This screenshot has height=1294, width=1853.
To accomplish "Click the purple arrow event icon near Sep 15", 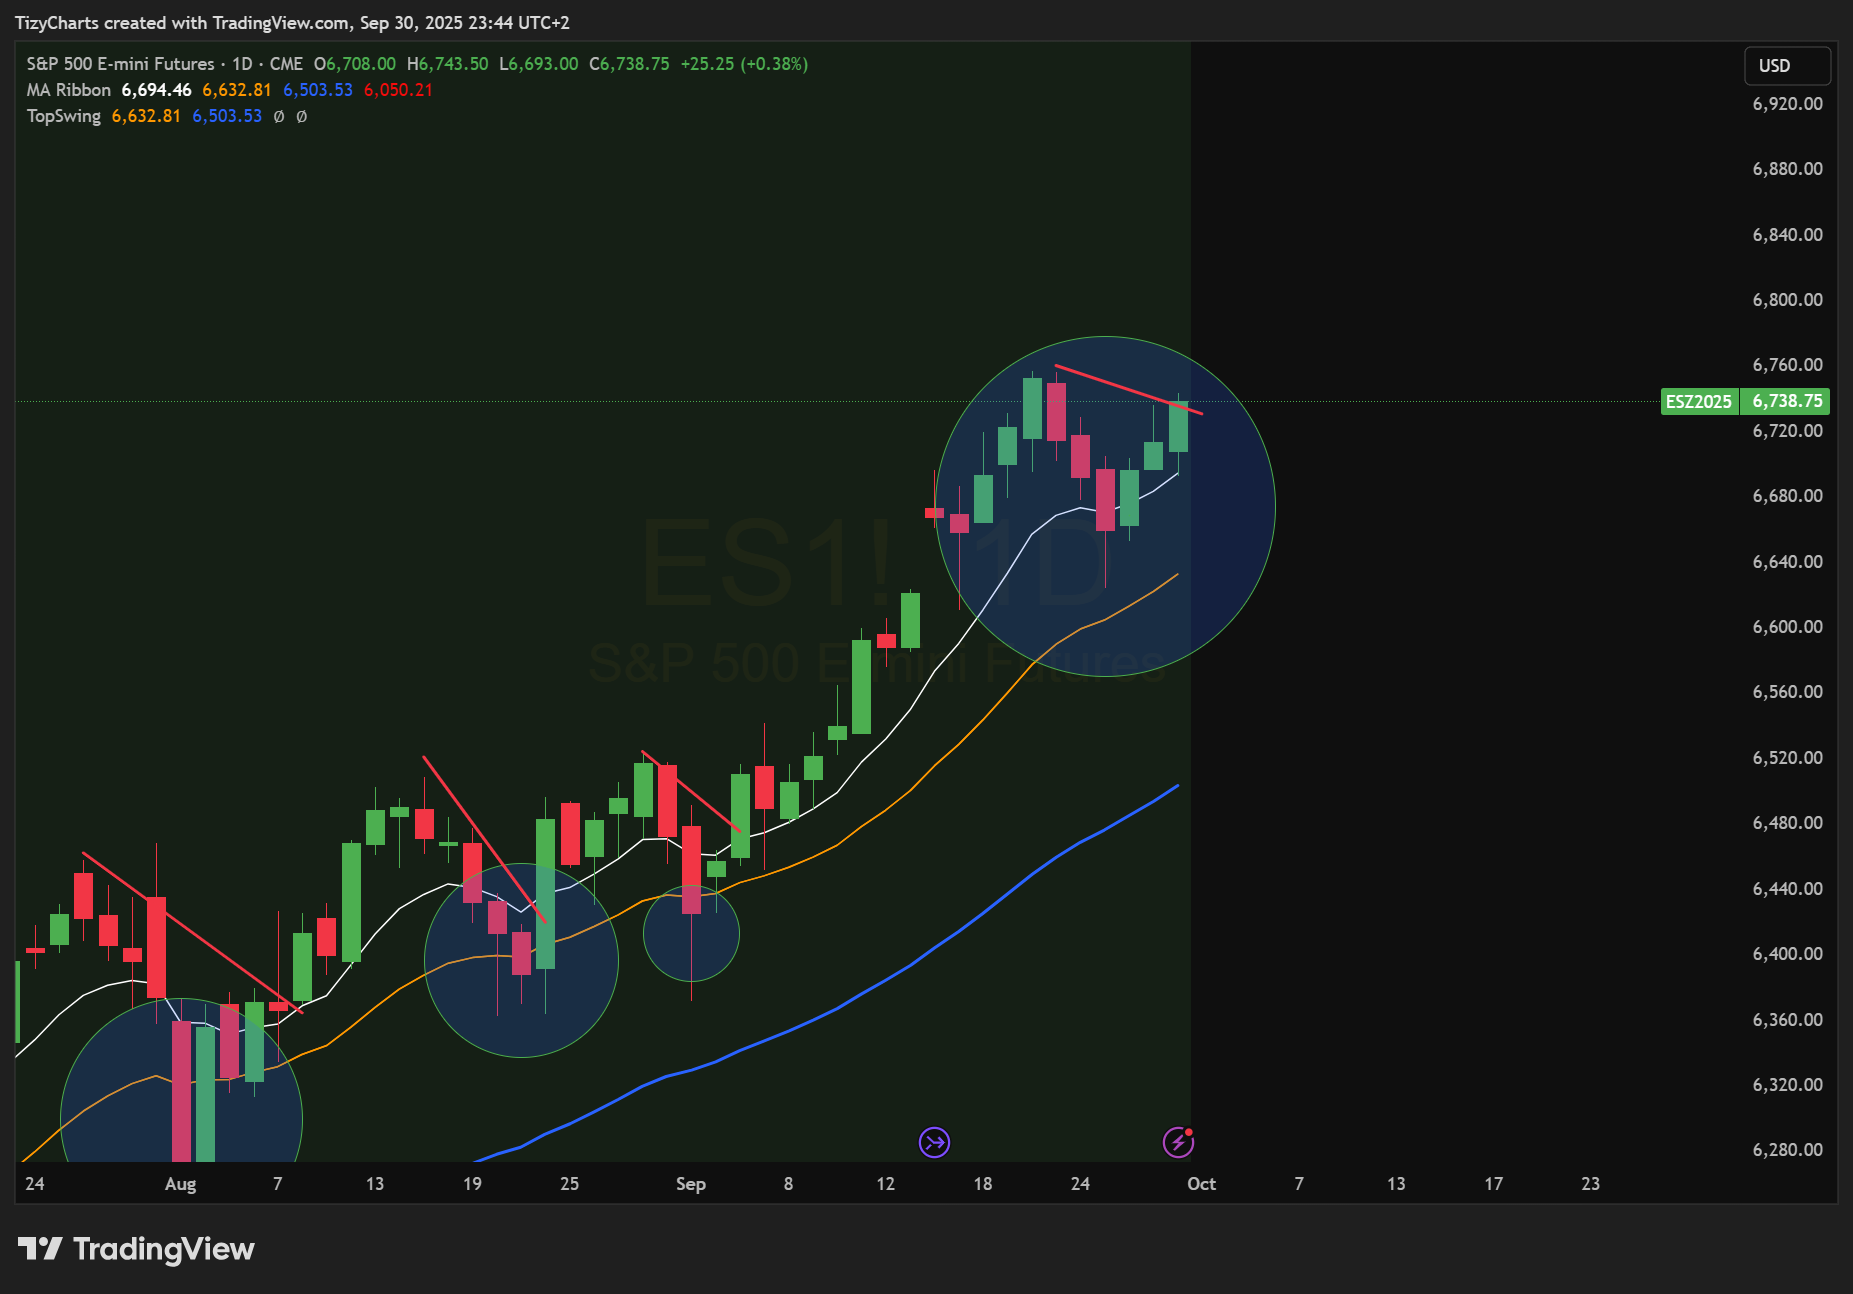I will coord(934,1142).
